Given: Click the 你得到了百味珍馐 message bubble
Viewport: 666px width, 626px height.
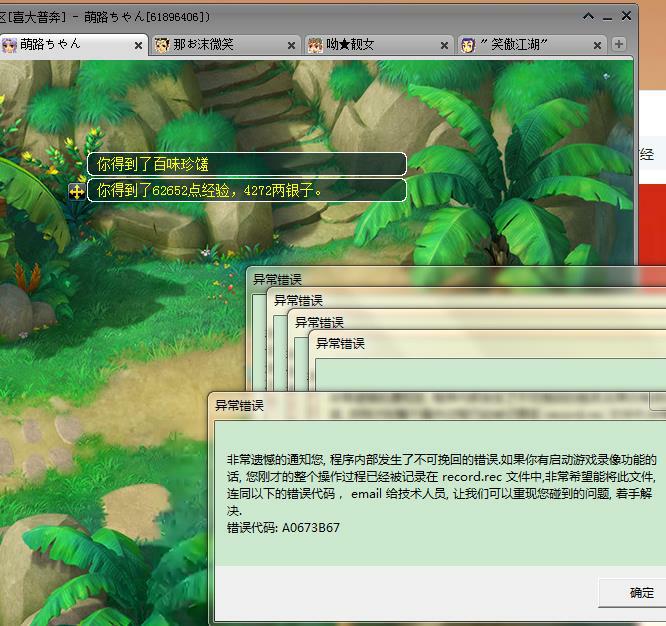Looking at the screenshot, I should click(x=247, y=164).
